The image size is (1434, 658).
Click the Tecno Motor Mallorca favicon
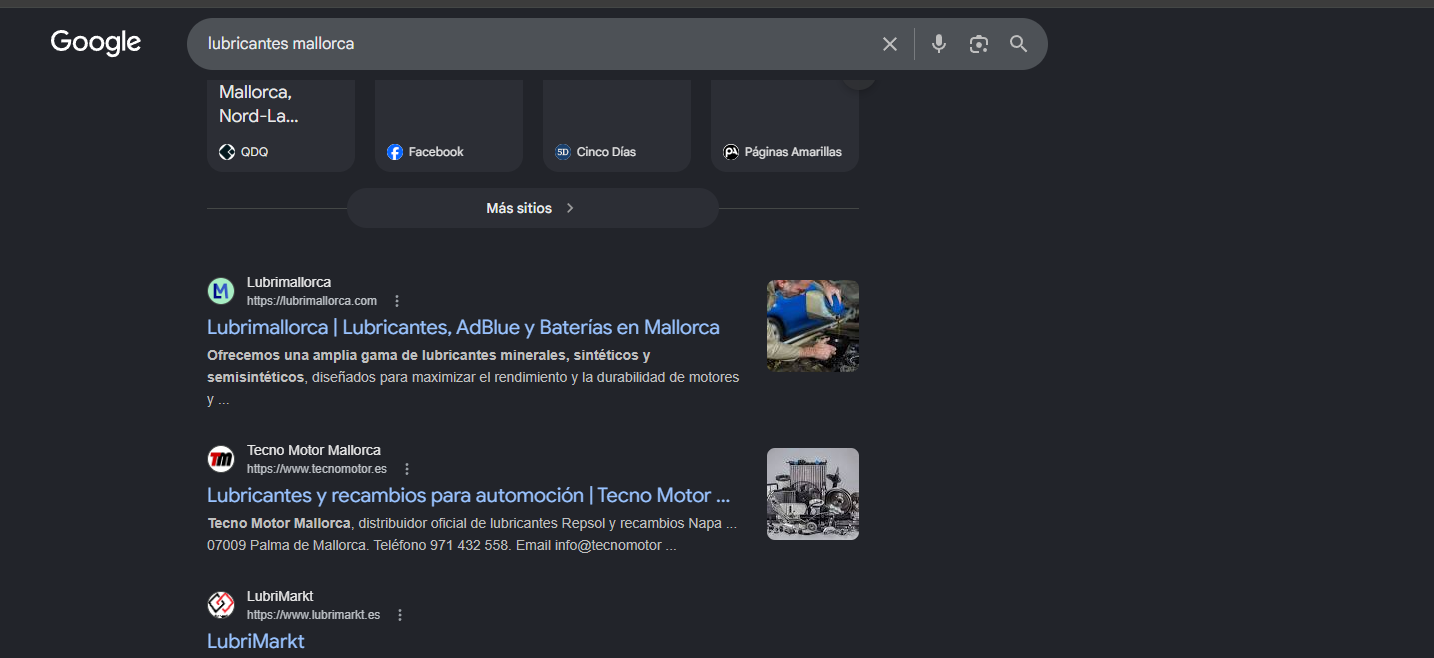pos(221,459)
